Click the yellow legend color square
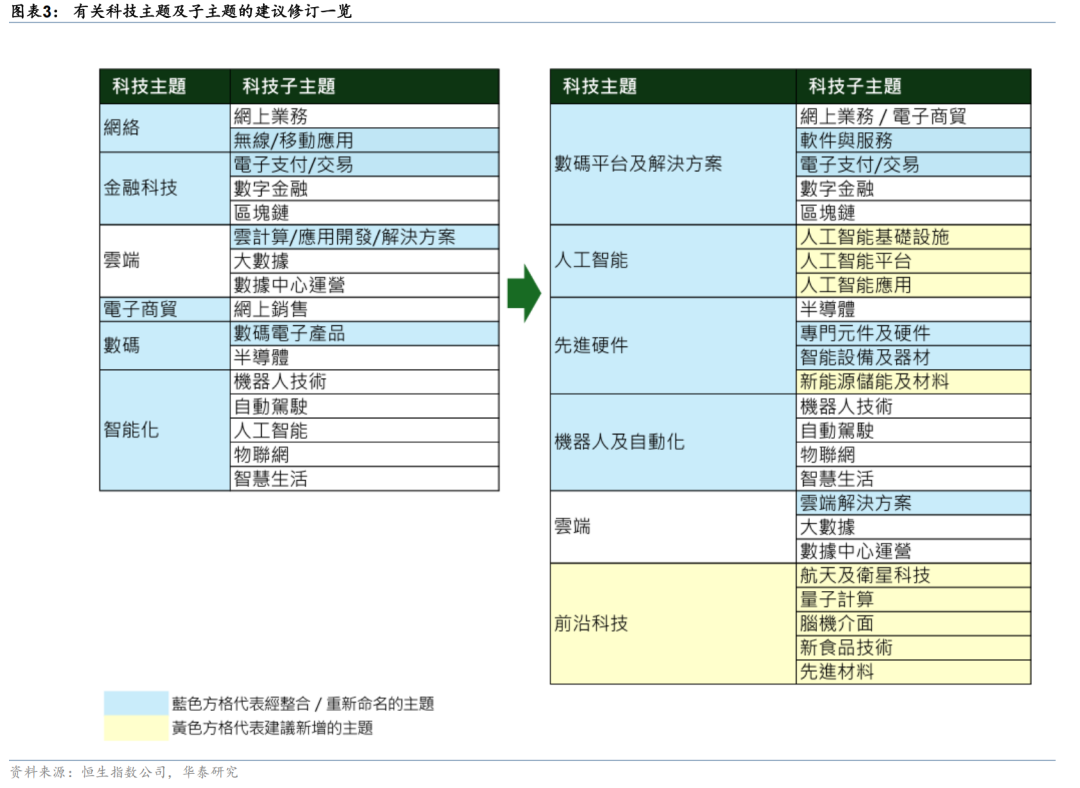1080x788 pixels. 136,728
